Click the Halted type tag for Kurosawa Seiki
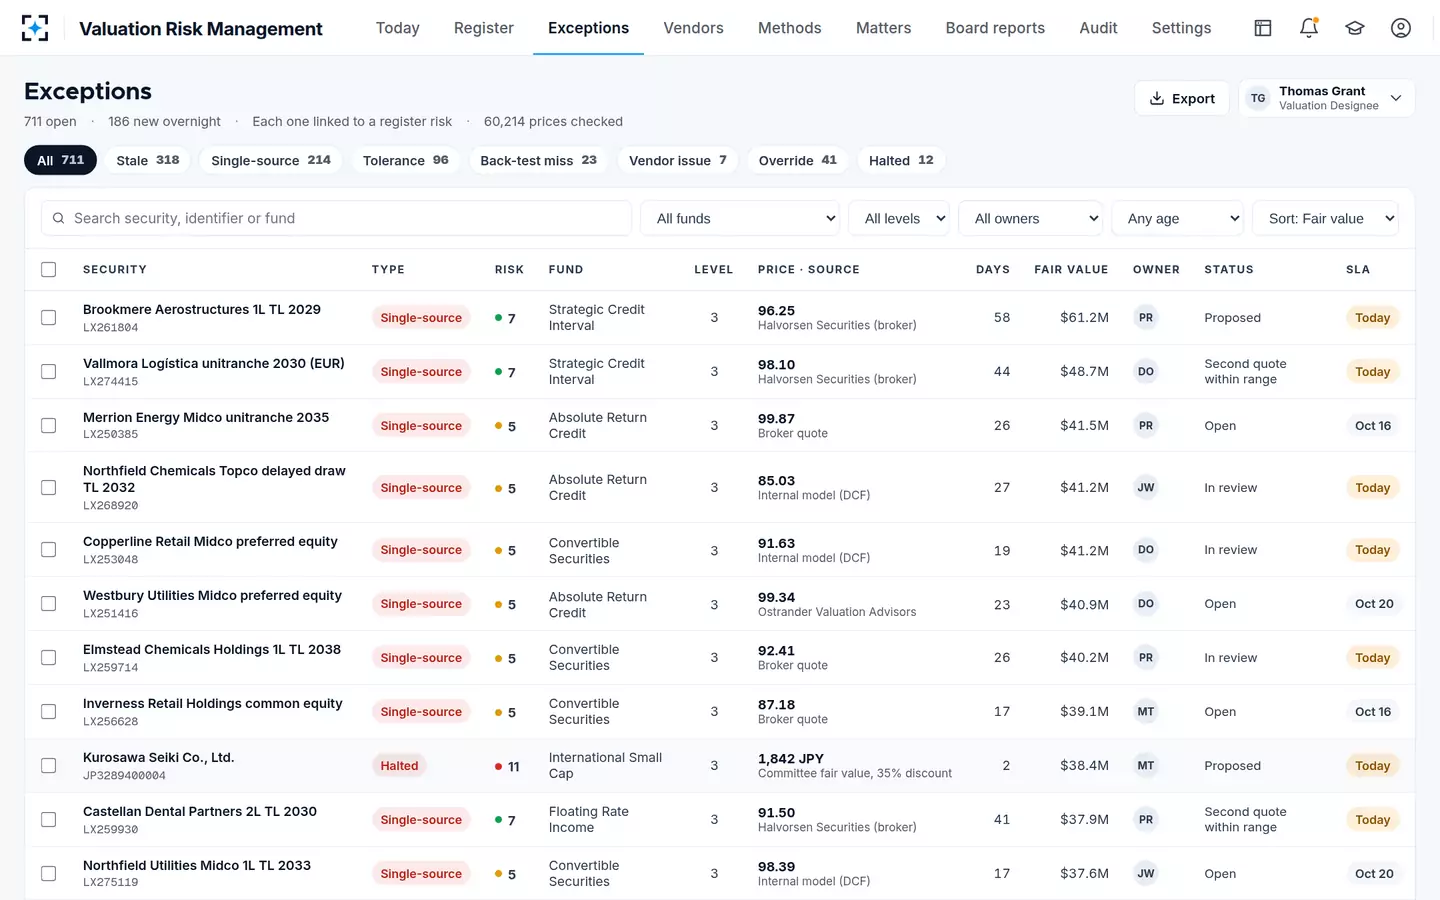This screenshot has height=900, width=1440. tap(399, 766)
